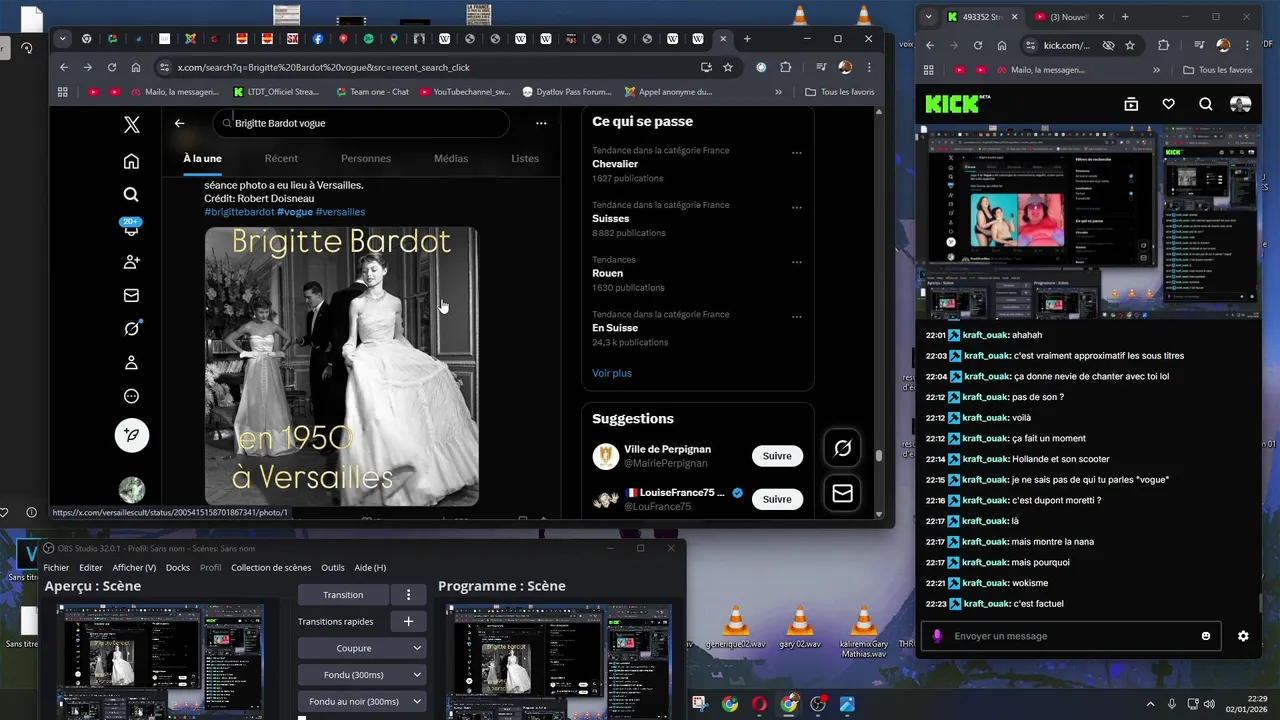1280x720 pixels.
Task: Open floating Grok button on X
Action: (842, 449)
